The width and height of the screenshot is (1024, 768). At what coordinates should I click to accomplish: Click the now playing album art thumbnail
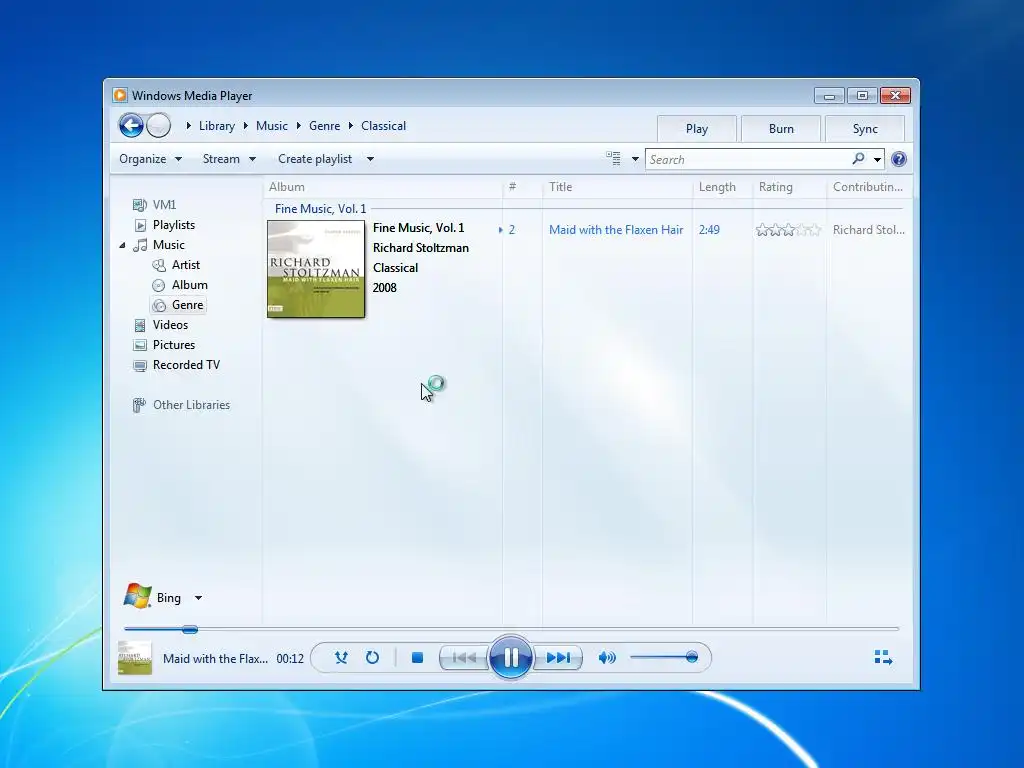tap(135, 658)
